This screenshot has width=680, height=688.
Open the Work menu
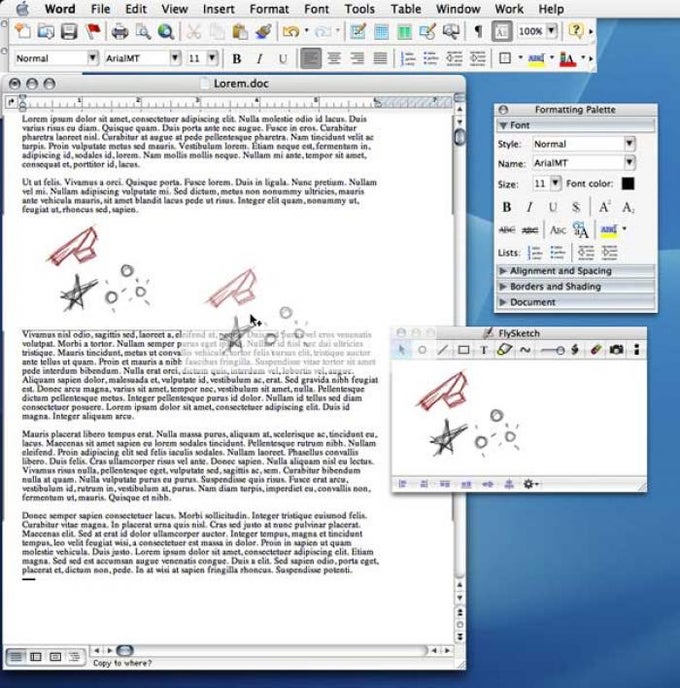pyautogui.click(x=509, y=9)
